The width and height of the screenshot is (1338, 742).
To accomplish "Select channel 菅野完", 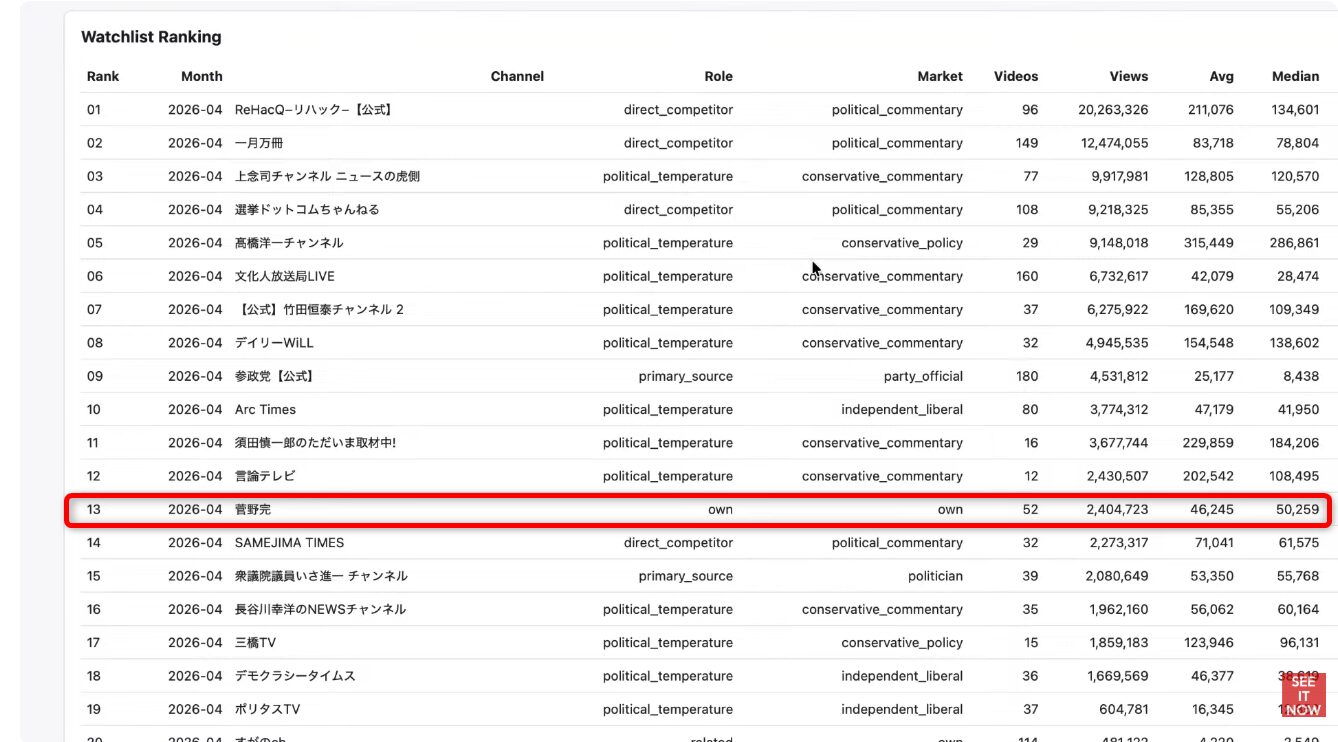I will pyautogui.click(x=253, y=510).
